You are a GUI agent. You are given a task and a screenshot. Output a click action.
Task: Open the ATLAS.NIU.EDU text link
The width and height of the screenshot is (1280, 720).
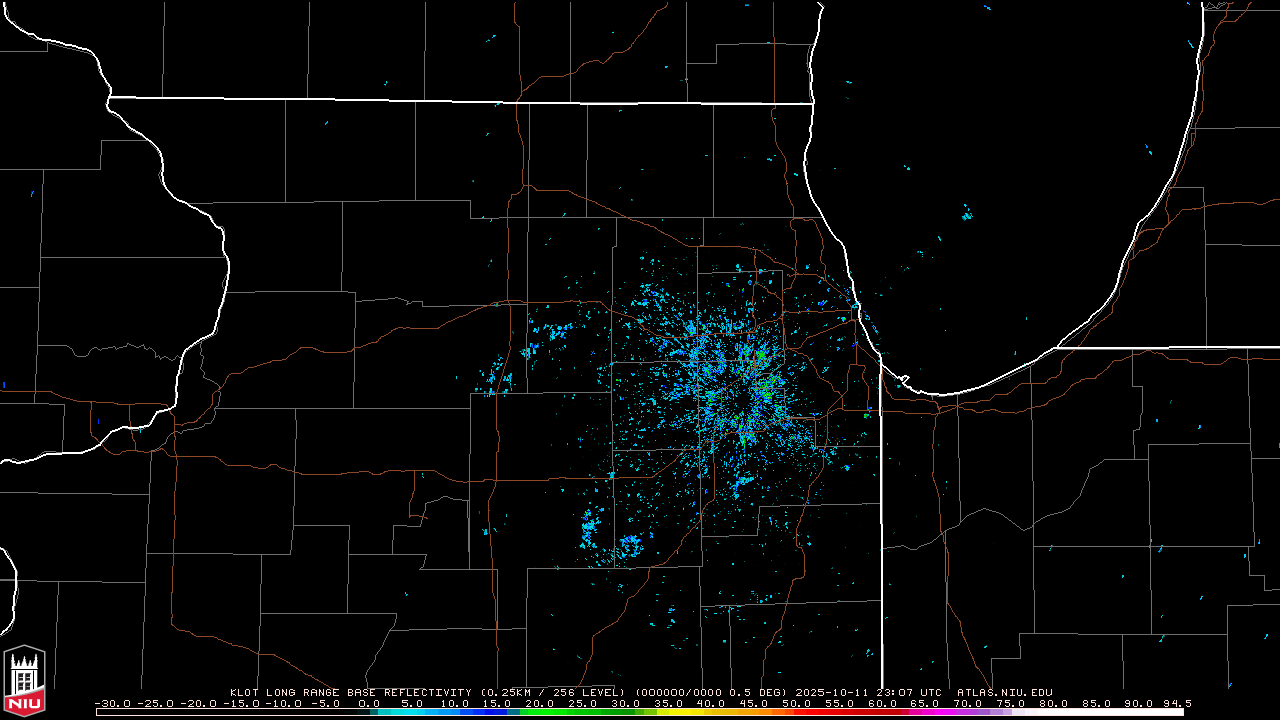pyautogui.click(x=1004, y=692)
